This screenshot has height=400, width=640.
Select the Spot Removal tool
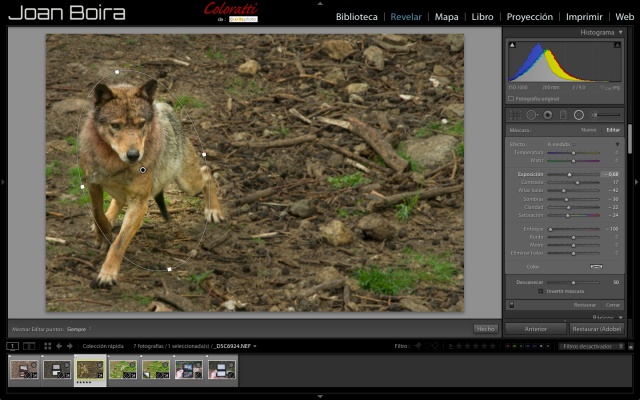click(x=531, y=115)
